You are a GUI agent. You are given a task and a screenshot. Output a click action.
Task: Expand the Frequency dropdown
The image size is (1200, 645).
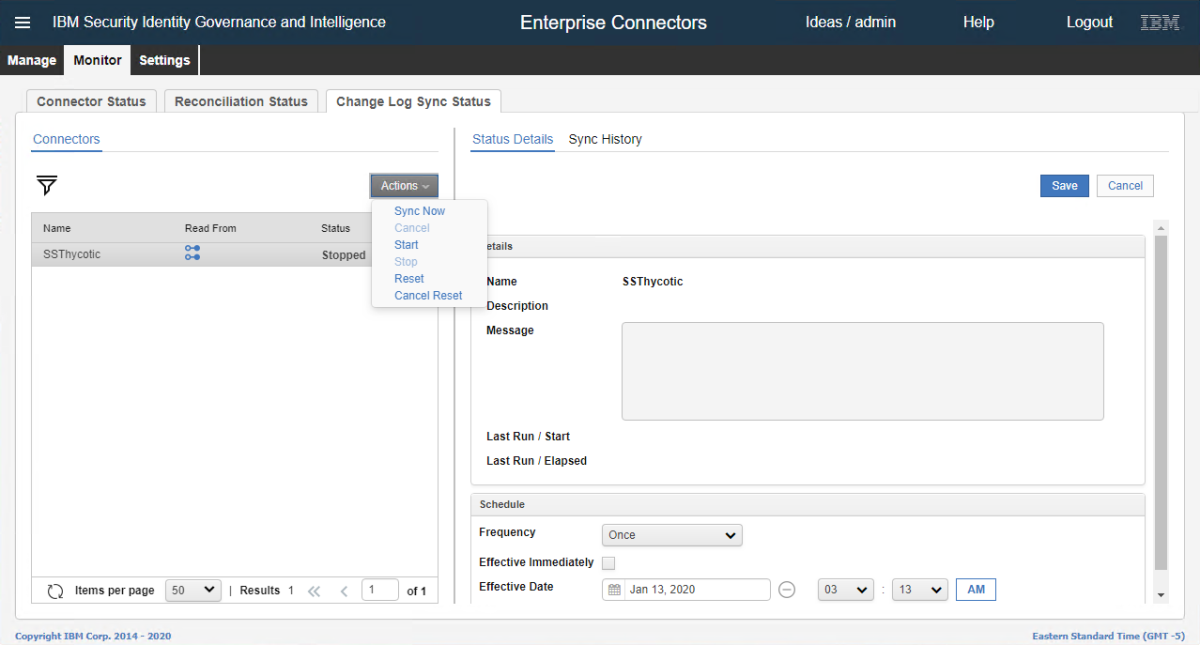[672, 535]
